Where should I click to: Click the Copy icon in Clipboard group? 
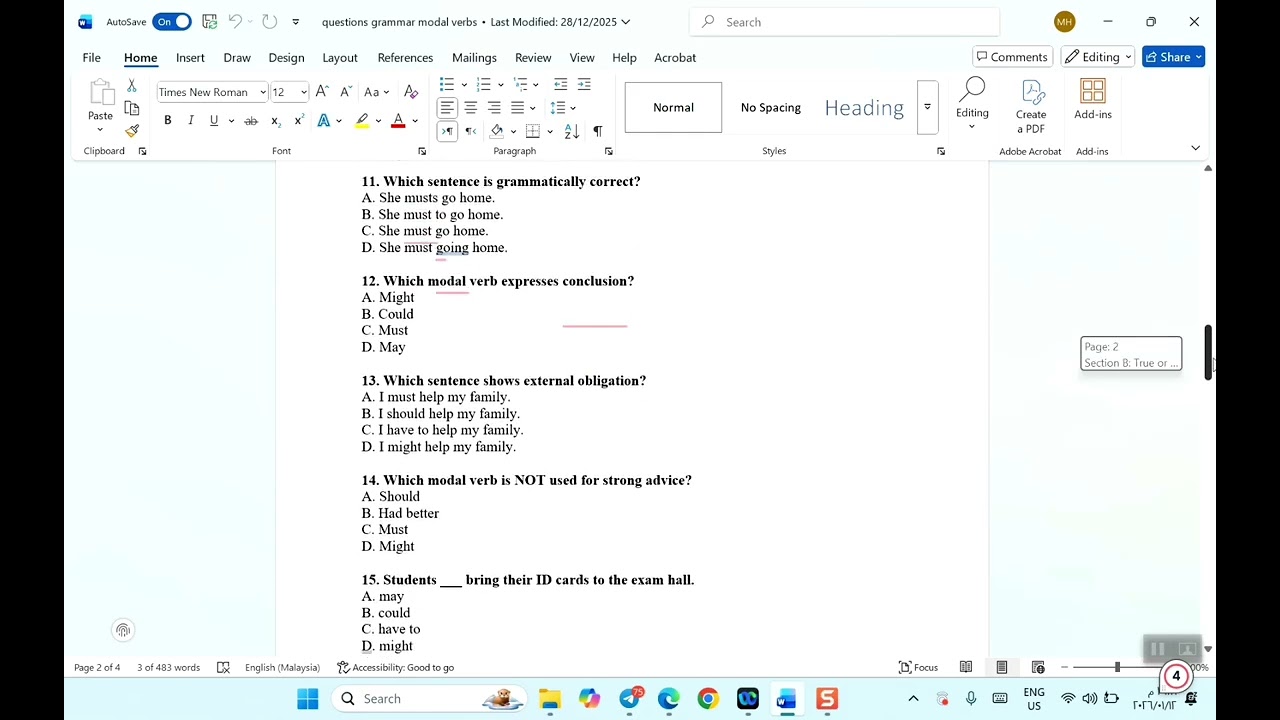(131, 108)
